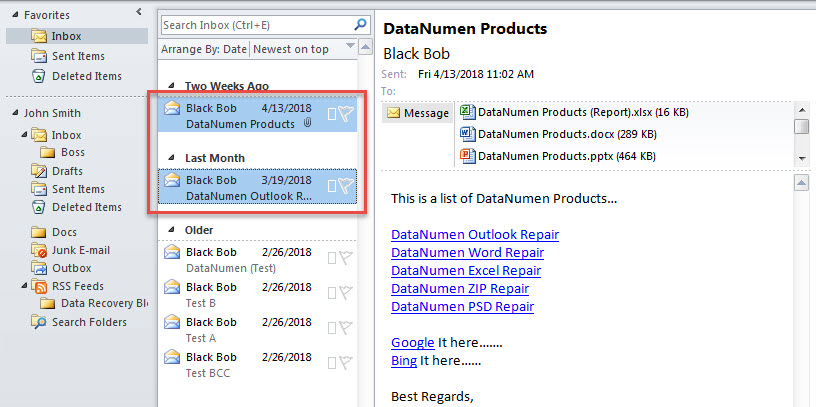The image size is (816, 407).
Task: Toggle category box on Test B email
Action: [332, 293]
